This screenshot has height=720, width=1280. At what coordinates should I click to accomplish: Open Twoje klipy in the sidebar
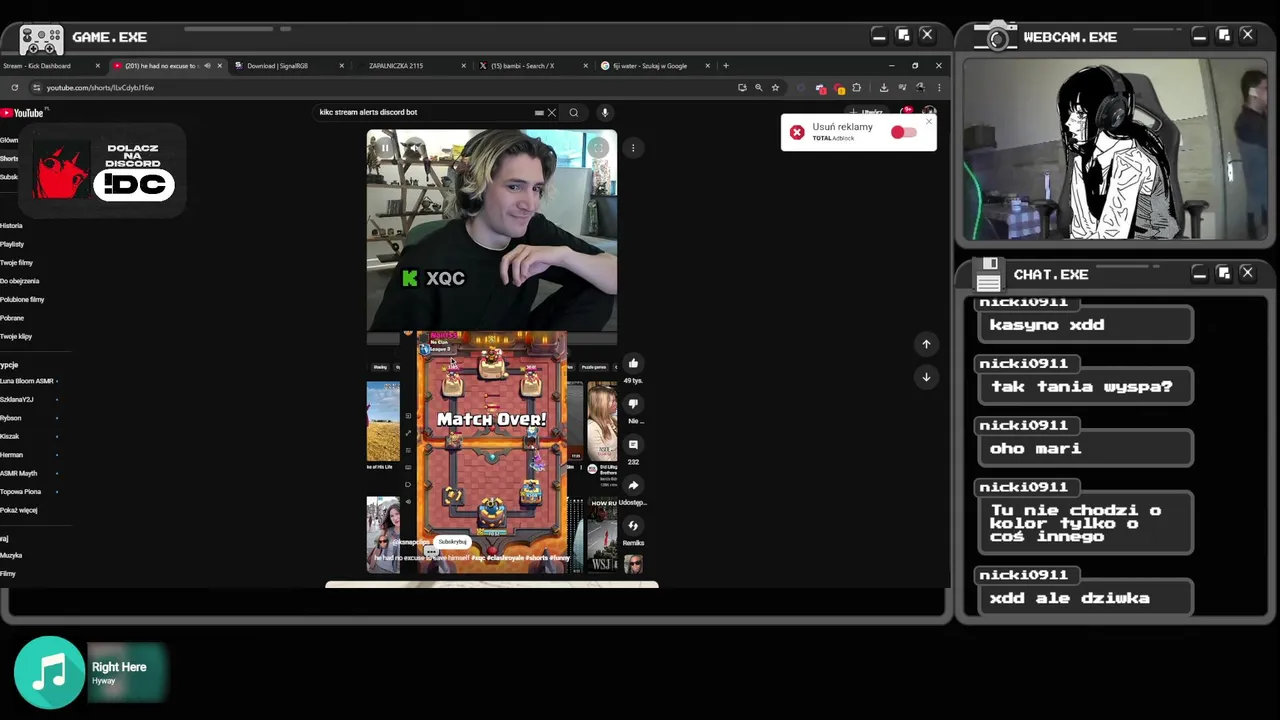(x=16, y=337)
